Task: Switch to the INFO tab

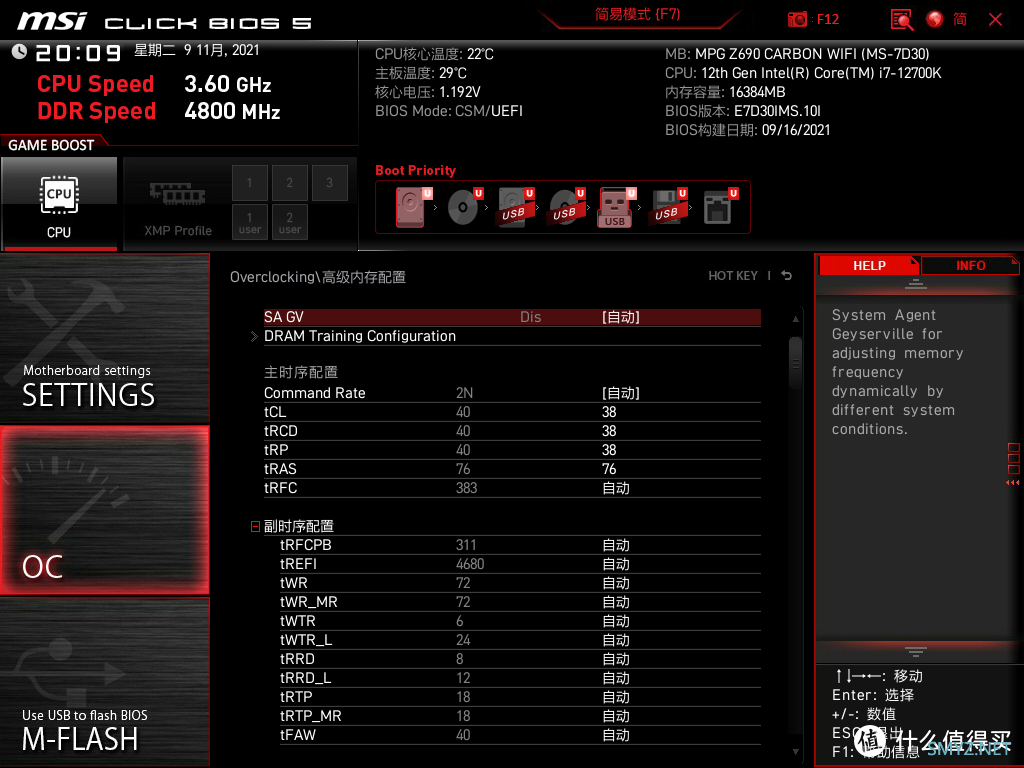Action: click(970, 266)
